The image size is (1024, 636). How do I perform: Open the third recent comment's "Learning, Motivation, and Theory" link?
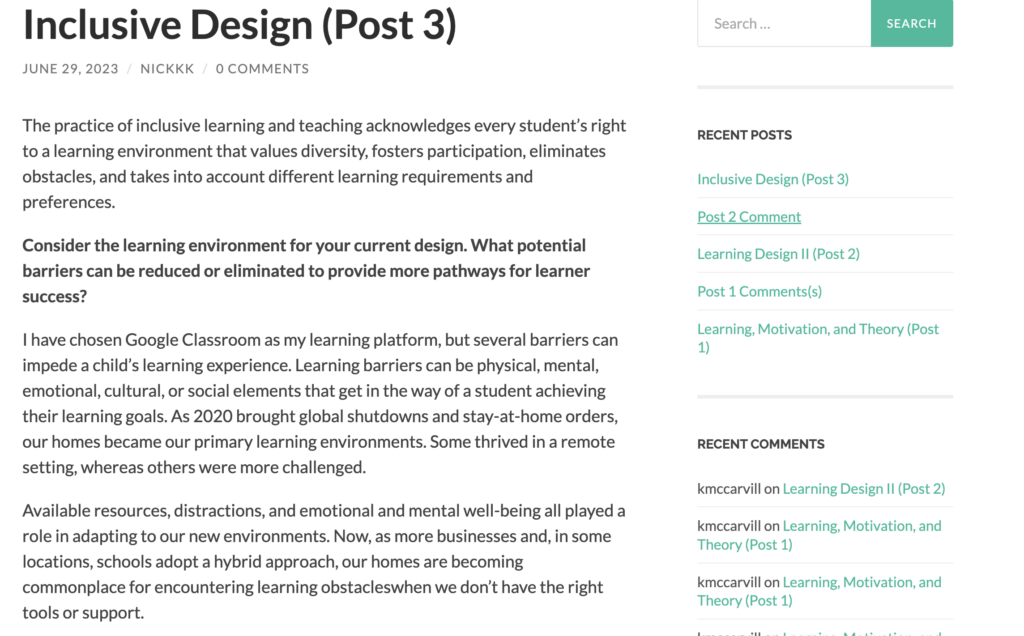pyautogui.click(x=861, y=582)
